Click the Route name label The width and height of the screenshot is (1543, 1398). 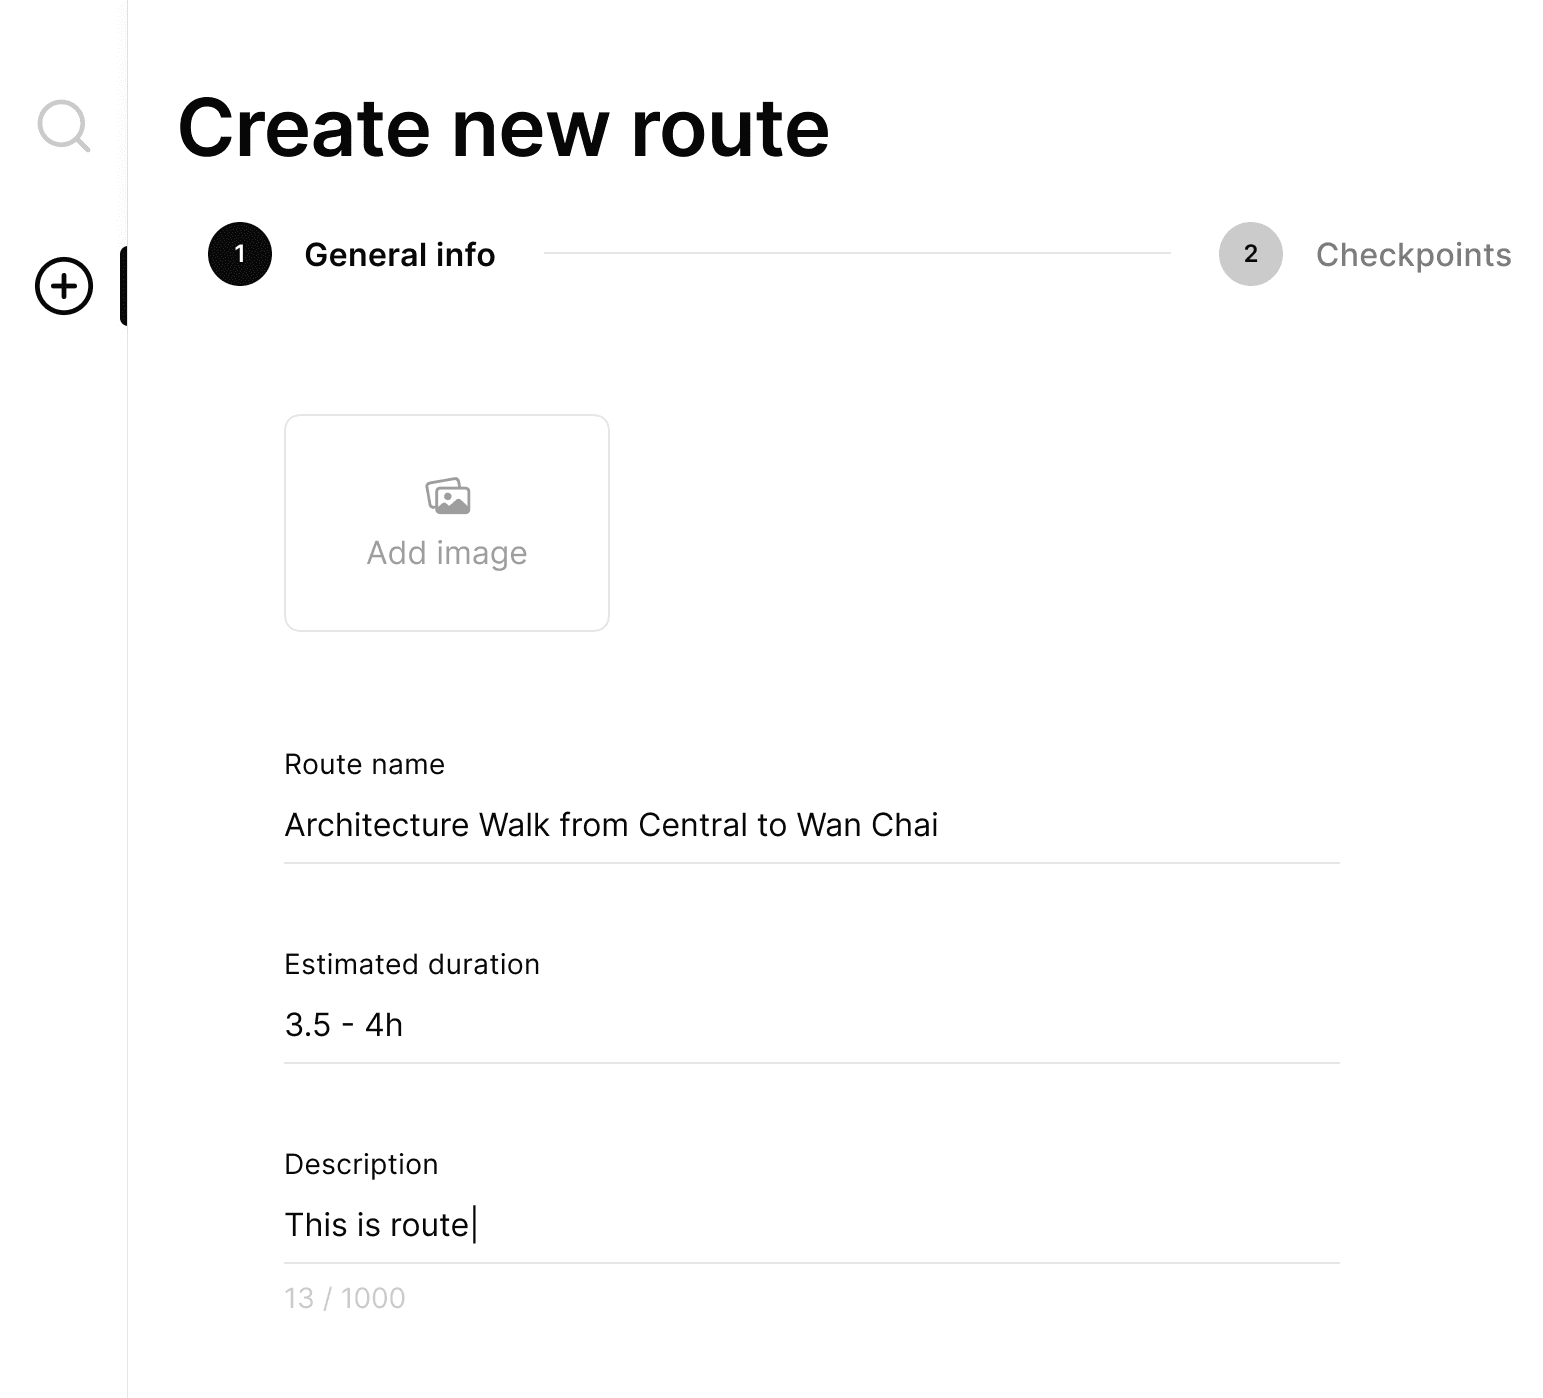tap(364, 764)
